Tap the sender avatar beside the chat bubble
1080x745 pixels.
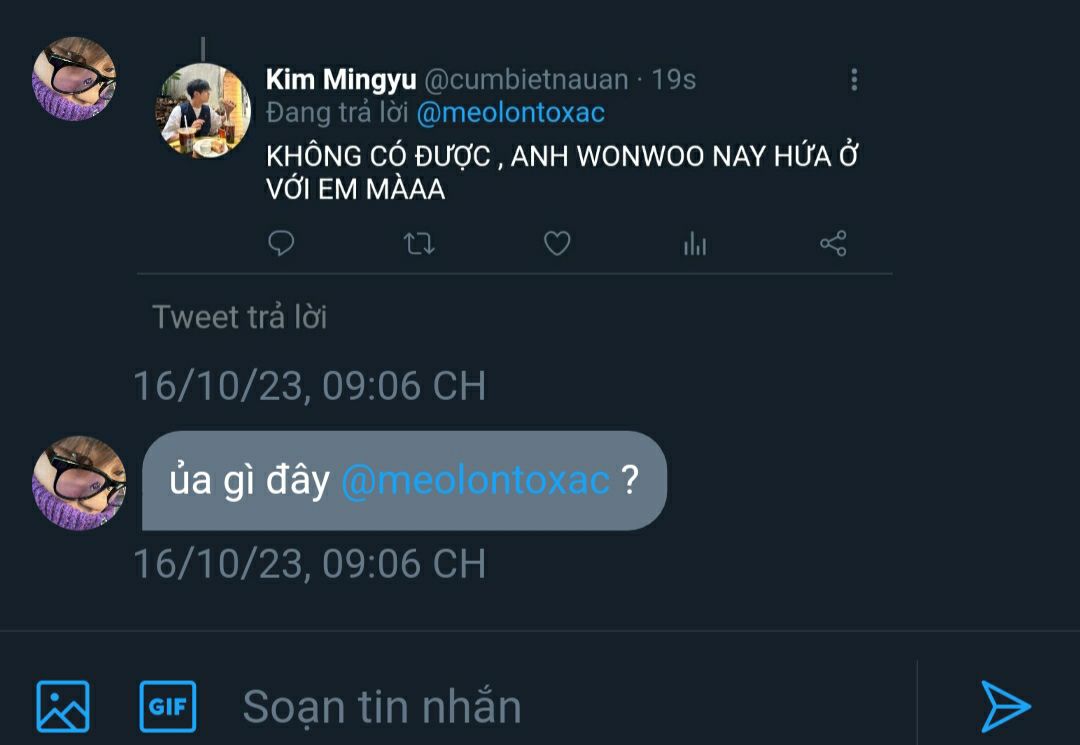coord(79,483)
